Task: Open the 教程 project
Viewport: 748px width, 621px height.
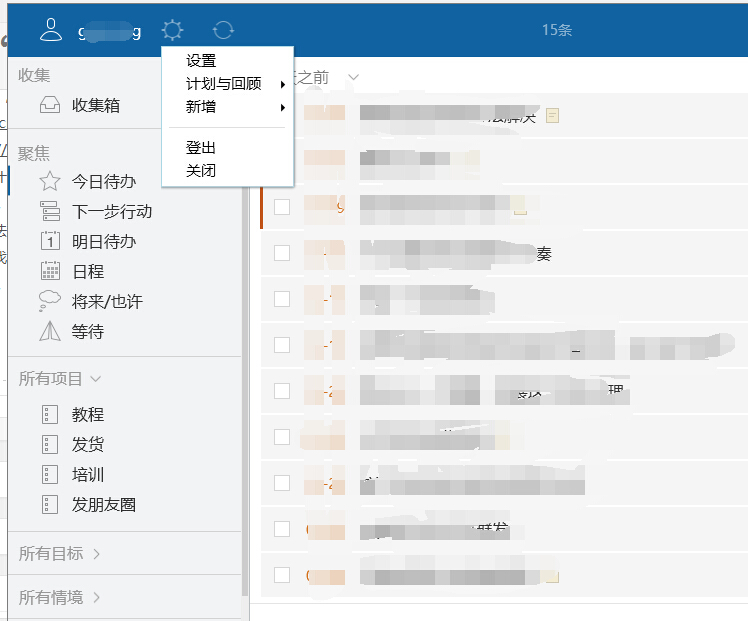Action: 87,415
